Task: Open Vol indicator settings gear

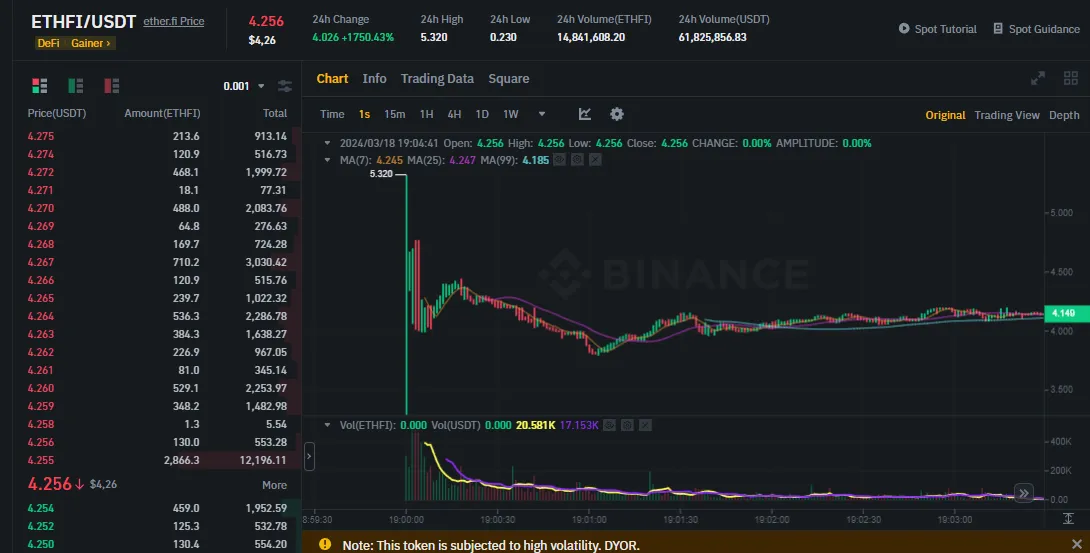Action: 628,424
